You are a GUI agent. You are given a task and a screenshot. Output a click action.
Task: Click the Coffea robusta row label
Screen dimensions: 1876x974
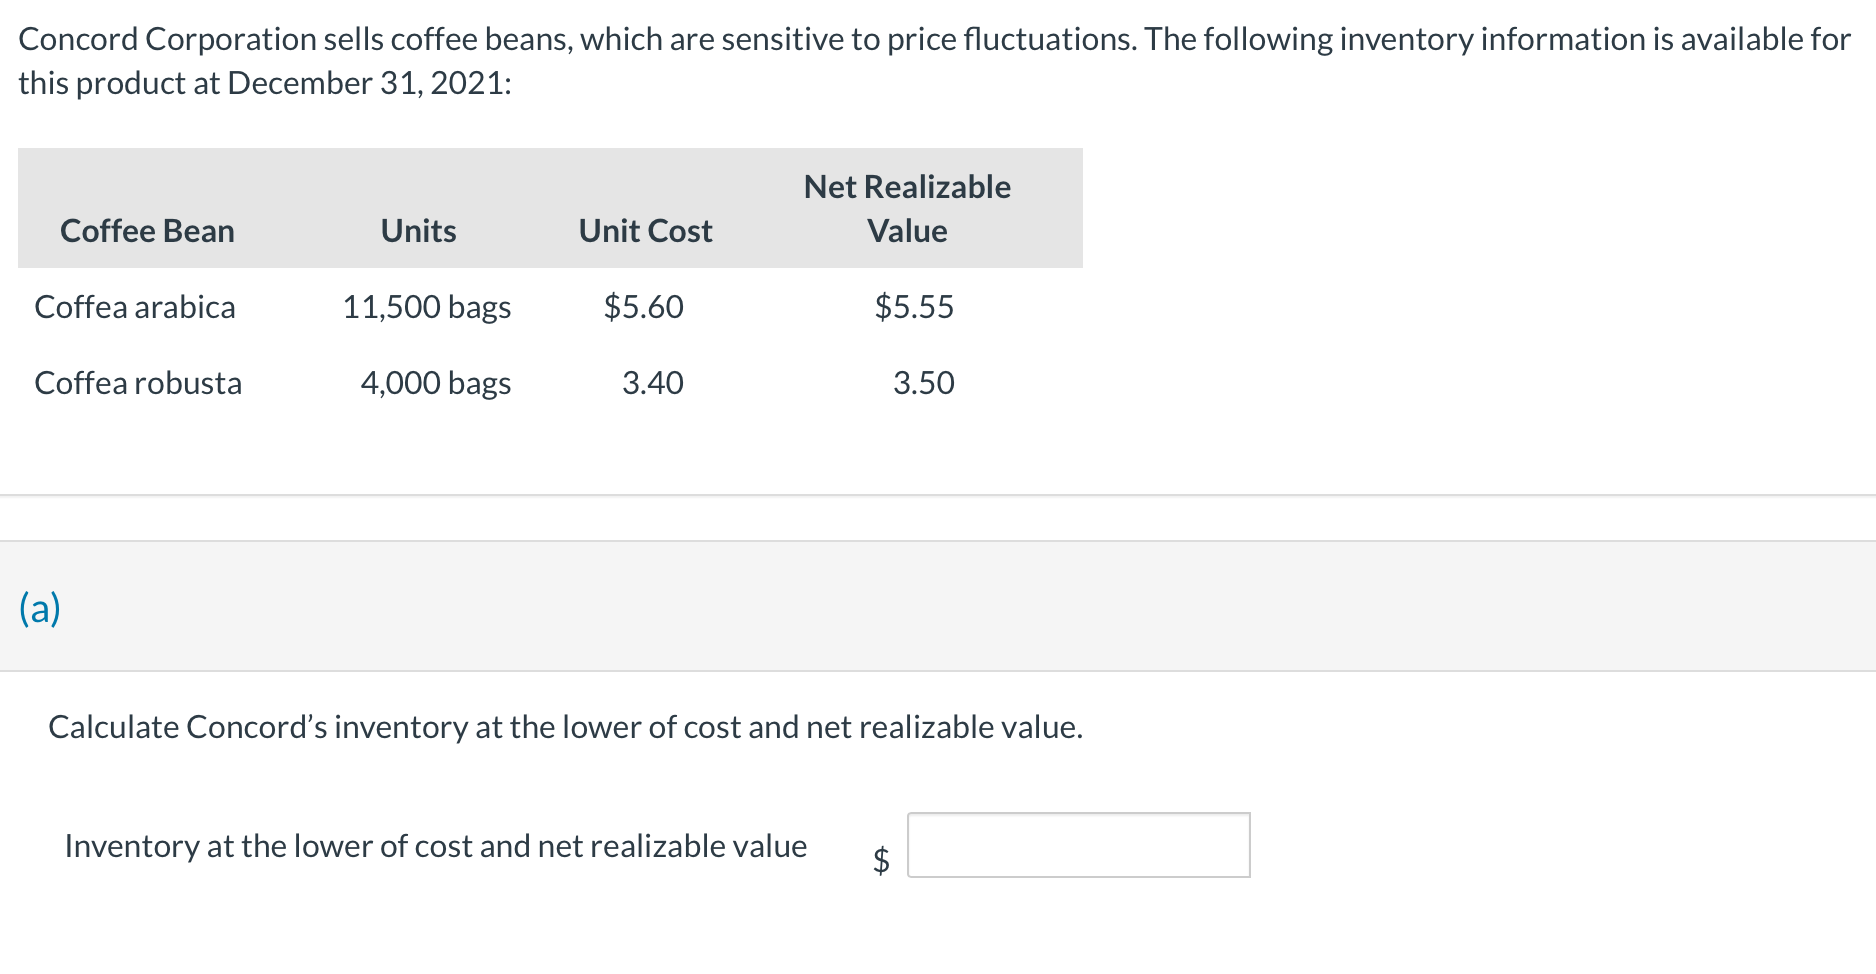pos(138,383)
